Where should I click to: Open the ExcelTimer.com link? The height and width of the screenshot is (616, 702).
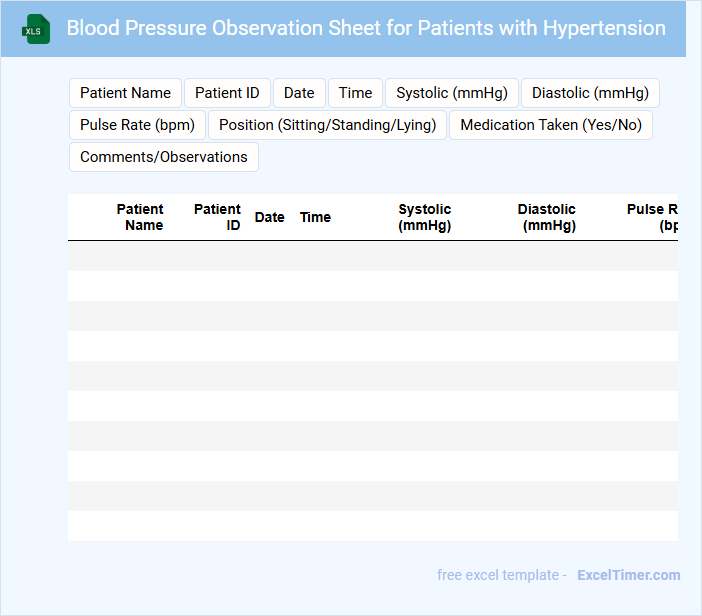pos(628,575)
